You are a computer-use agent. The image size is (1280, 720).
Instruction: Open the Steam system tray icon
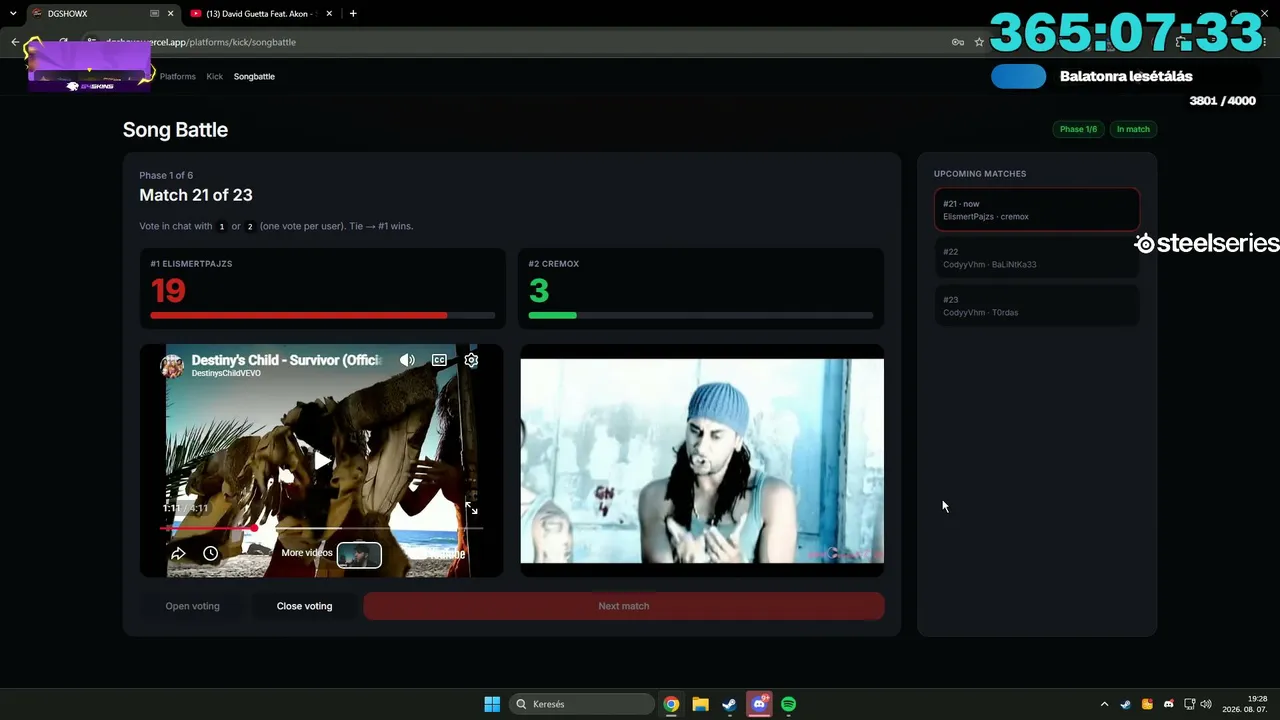pos(1125,704)
